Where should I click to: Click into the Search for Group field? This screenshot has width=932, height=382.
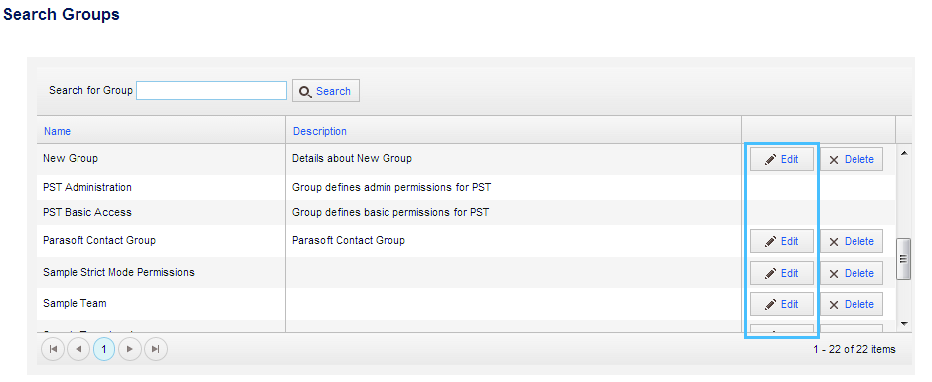212,90
